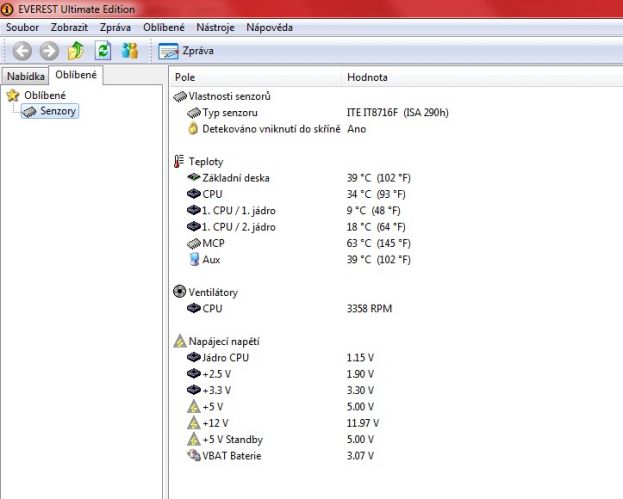Open the Zobrazit menu
The width and height of the screenshot is (623, 499).
[69, 27]
